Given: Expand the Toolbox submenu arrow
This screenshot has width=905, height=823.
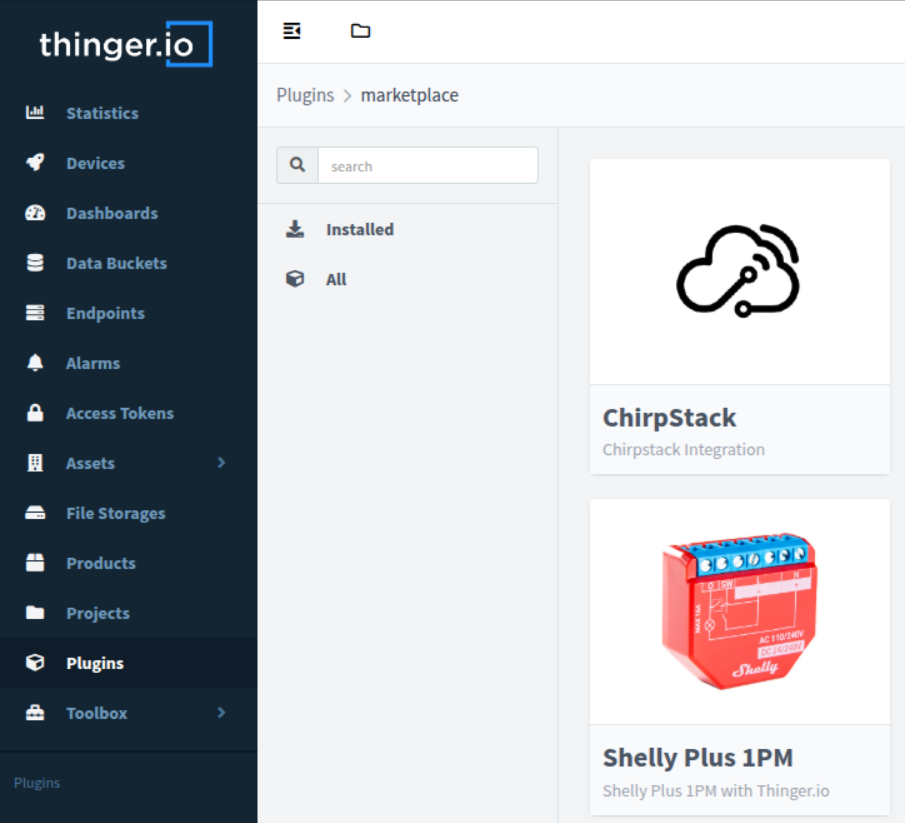Looking at the screenshot, I should (x=221, y=713).
